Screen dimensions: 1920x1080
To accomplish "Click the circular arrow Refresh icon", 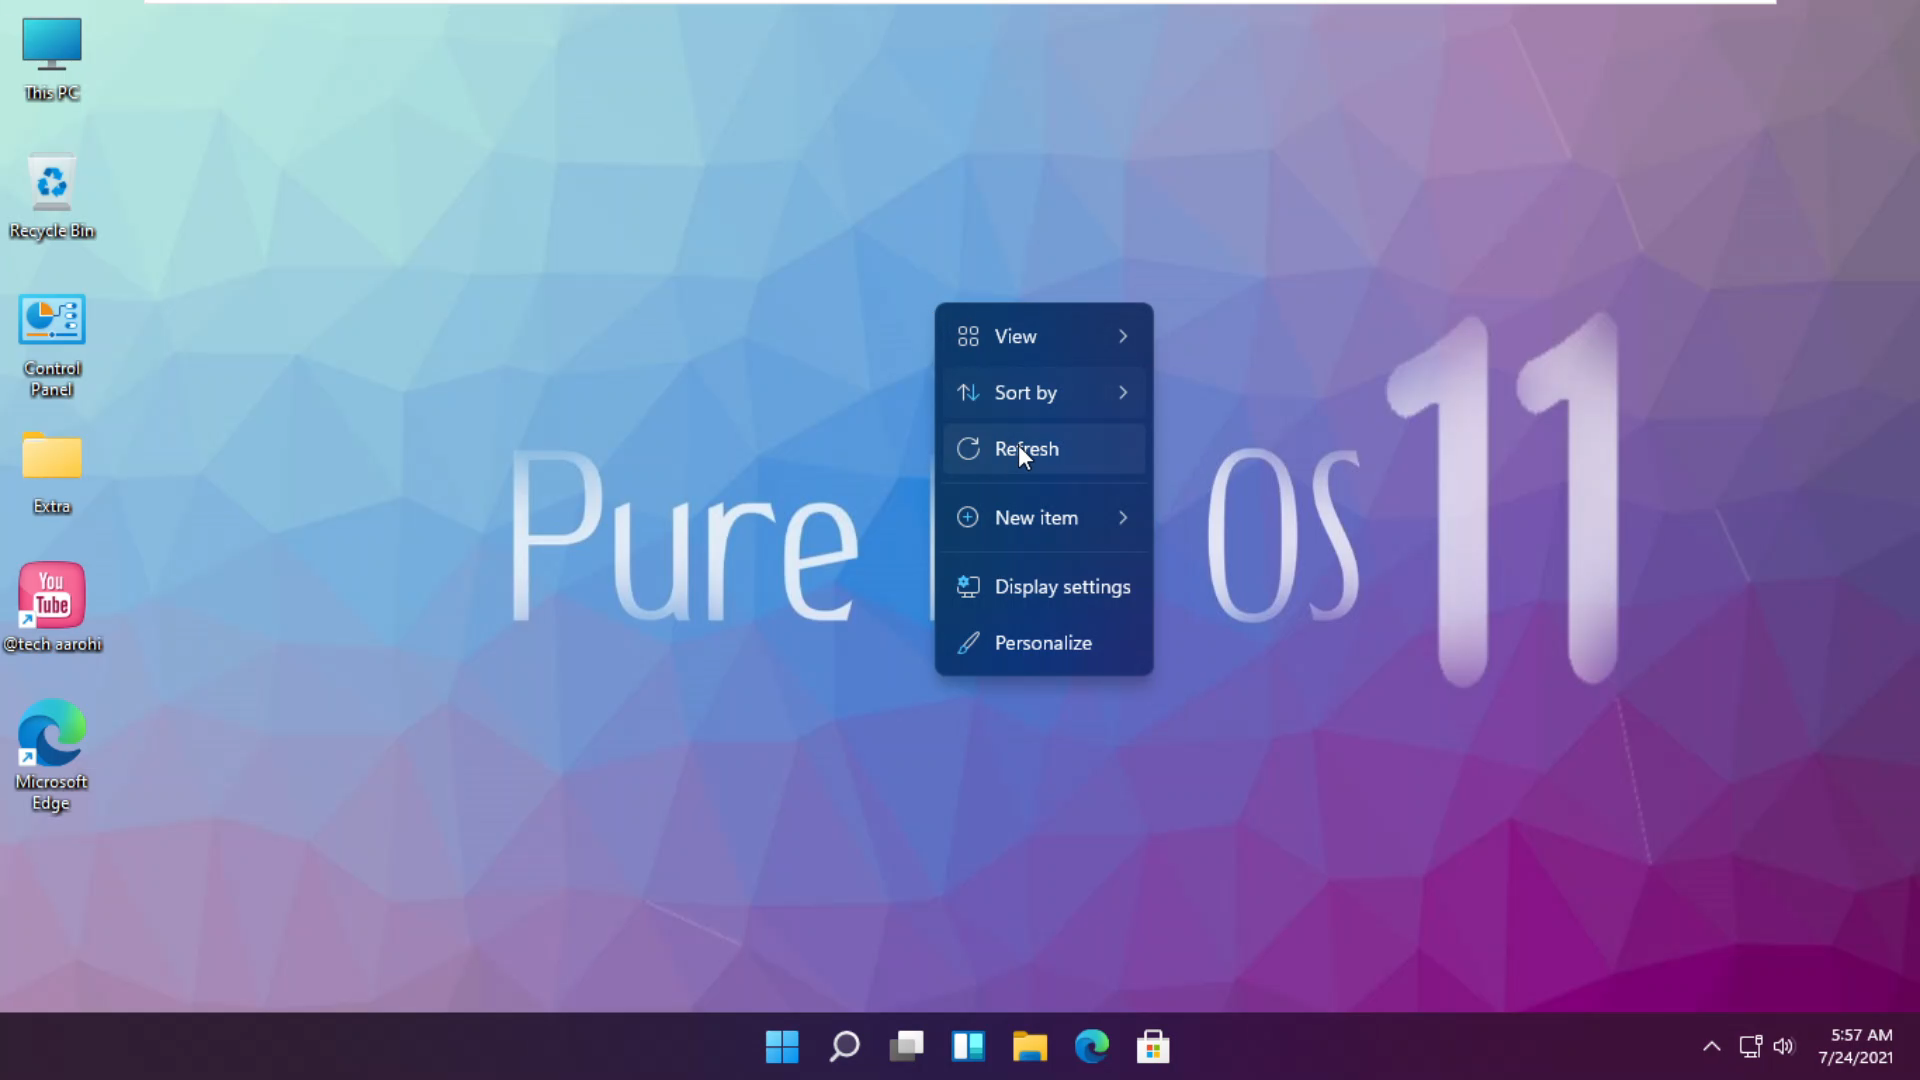I will click(968, 449).
